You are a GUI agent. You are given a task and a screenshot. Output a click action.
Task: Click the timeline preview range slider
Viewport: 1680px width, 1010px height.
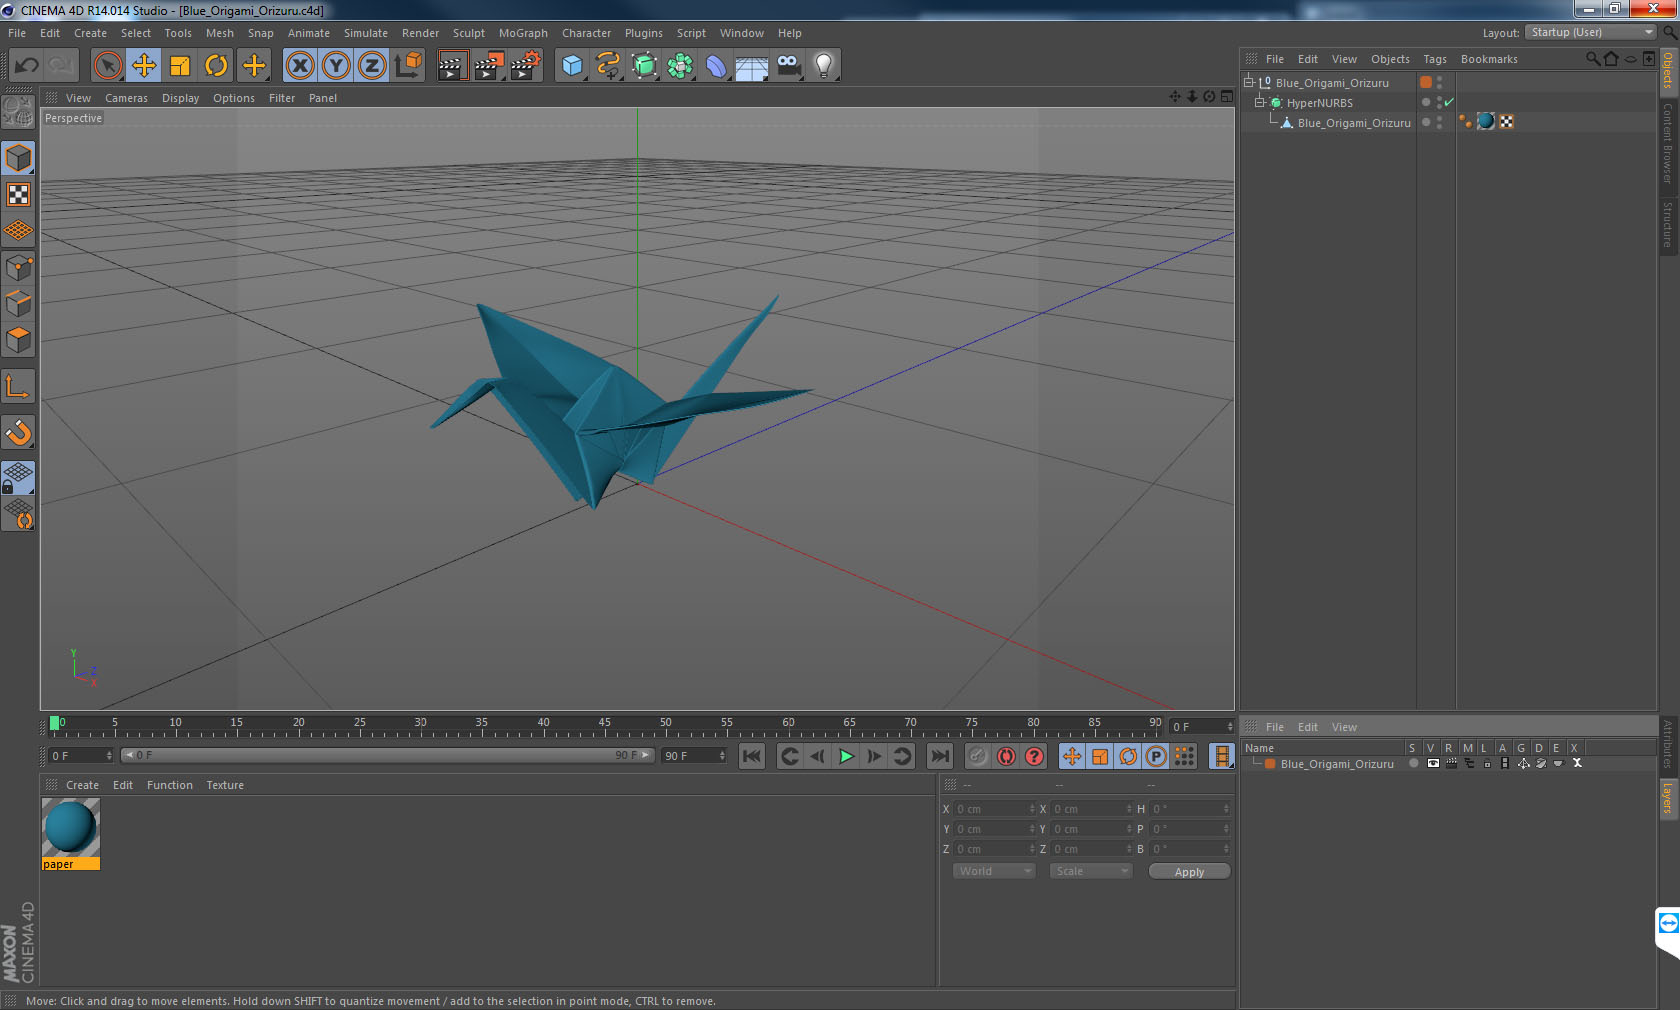tap(388, 755)
